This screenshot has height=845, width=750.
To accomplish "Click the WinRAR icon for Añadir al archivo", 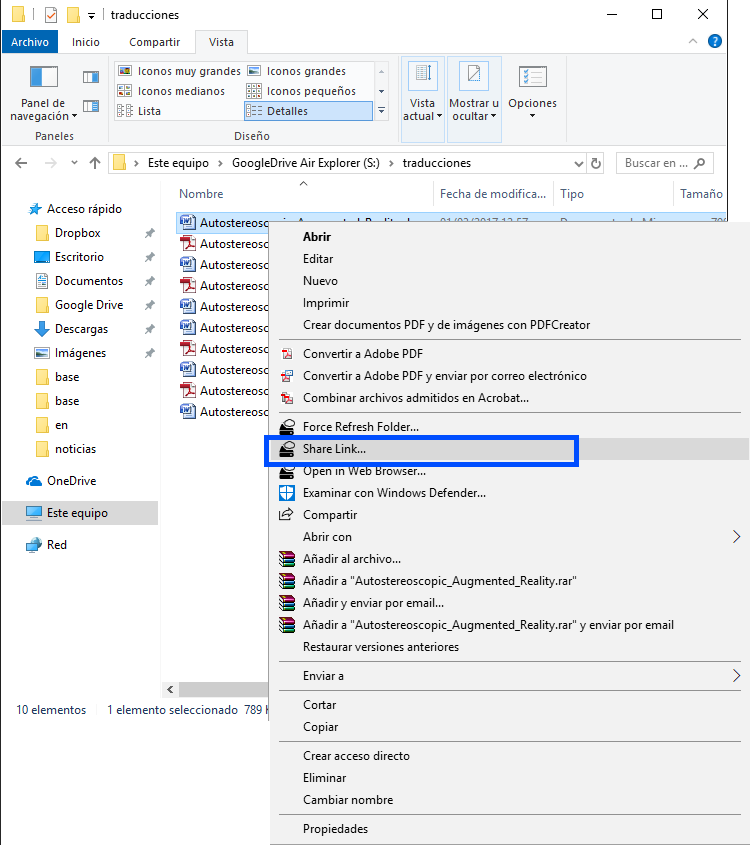I will pyautogui.click(x=288, y=559).
